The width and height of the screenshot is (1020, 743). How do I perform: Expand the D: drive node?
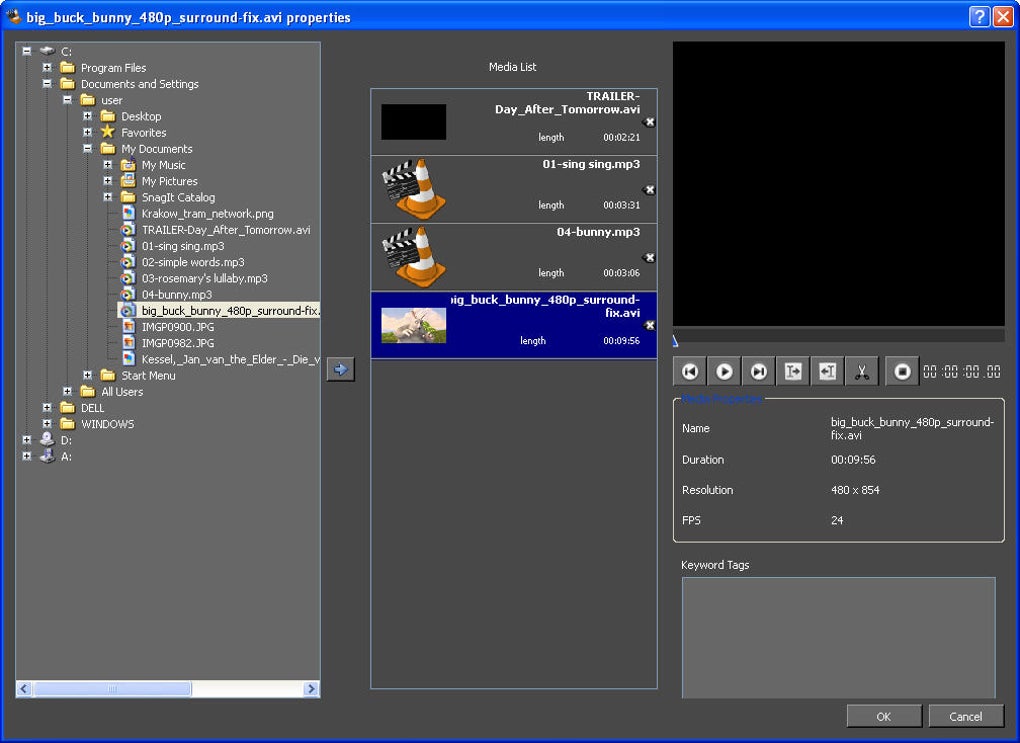click(x=27, y=440)
